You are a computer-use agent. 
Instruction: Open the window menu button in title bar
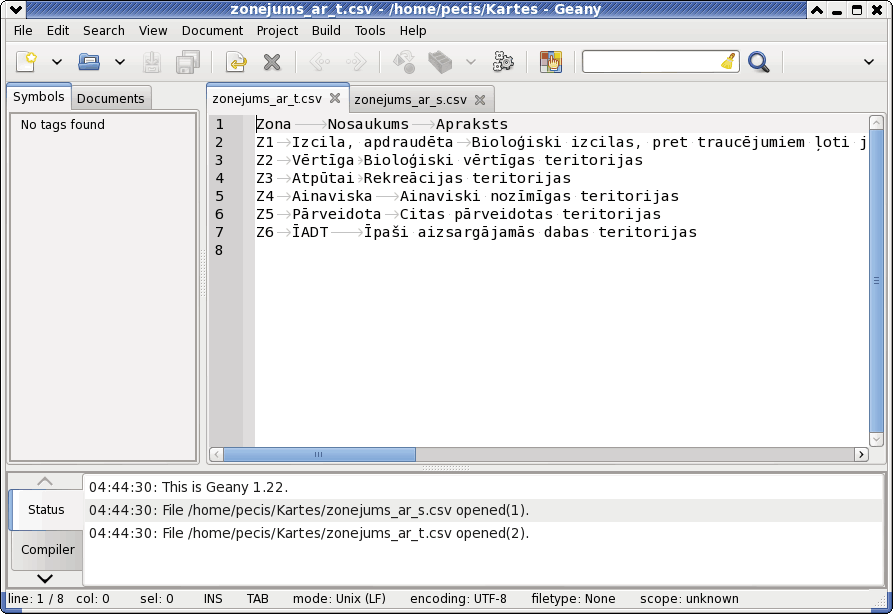(x=17, y=10)
